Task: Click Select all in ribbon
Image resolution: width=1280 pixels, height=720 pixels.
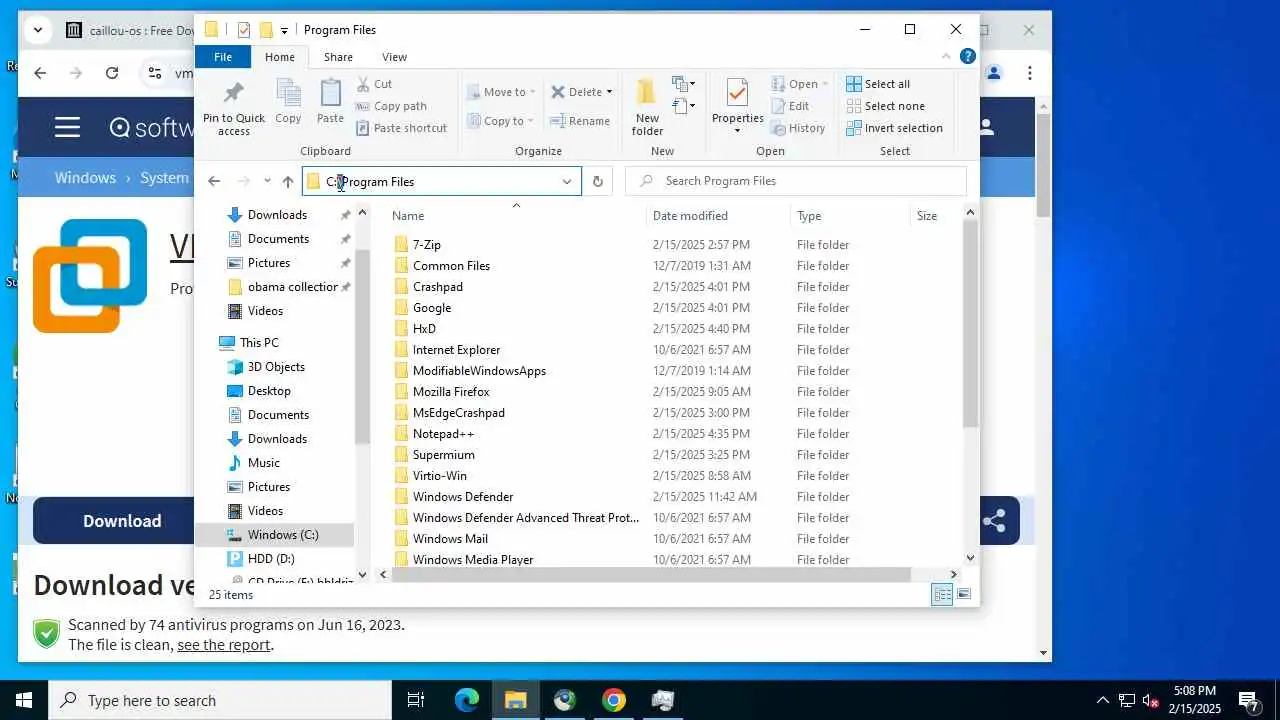Action: [x=878, y=84]
